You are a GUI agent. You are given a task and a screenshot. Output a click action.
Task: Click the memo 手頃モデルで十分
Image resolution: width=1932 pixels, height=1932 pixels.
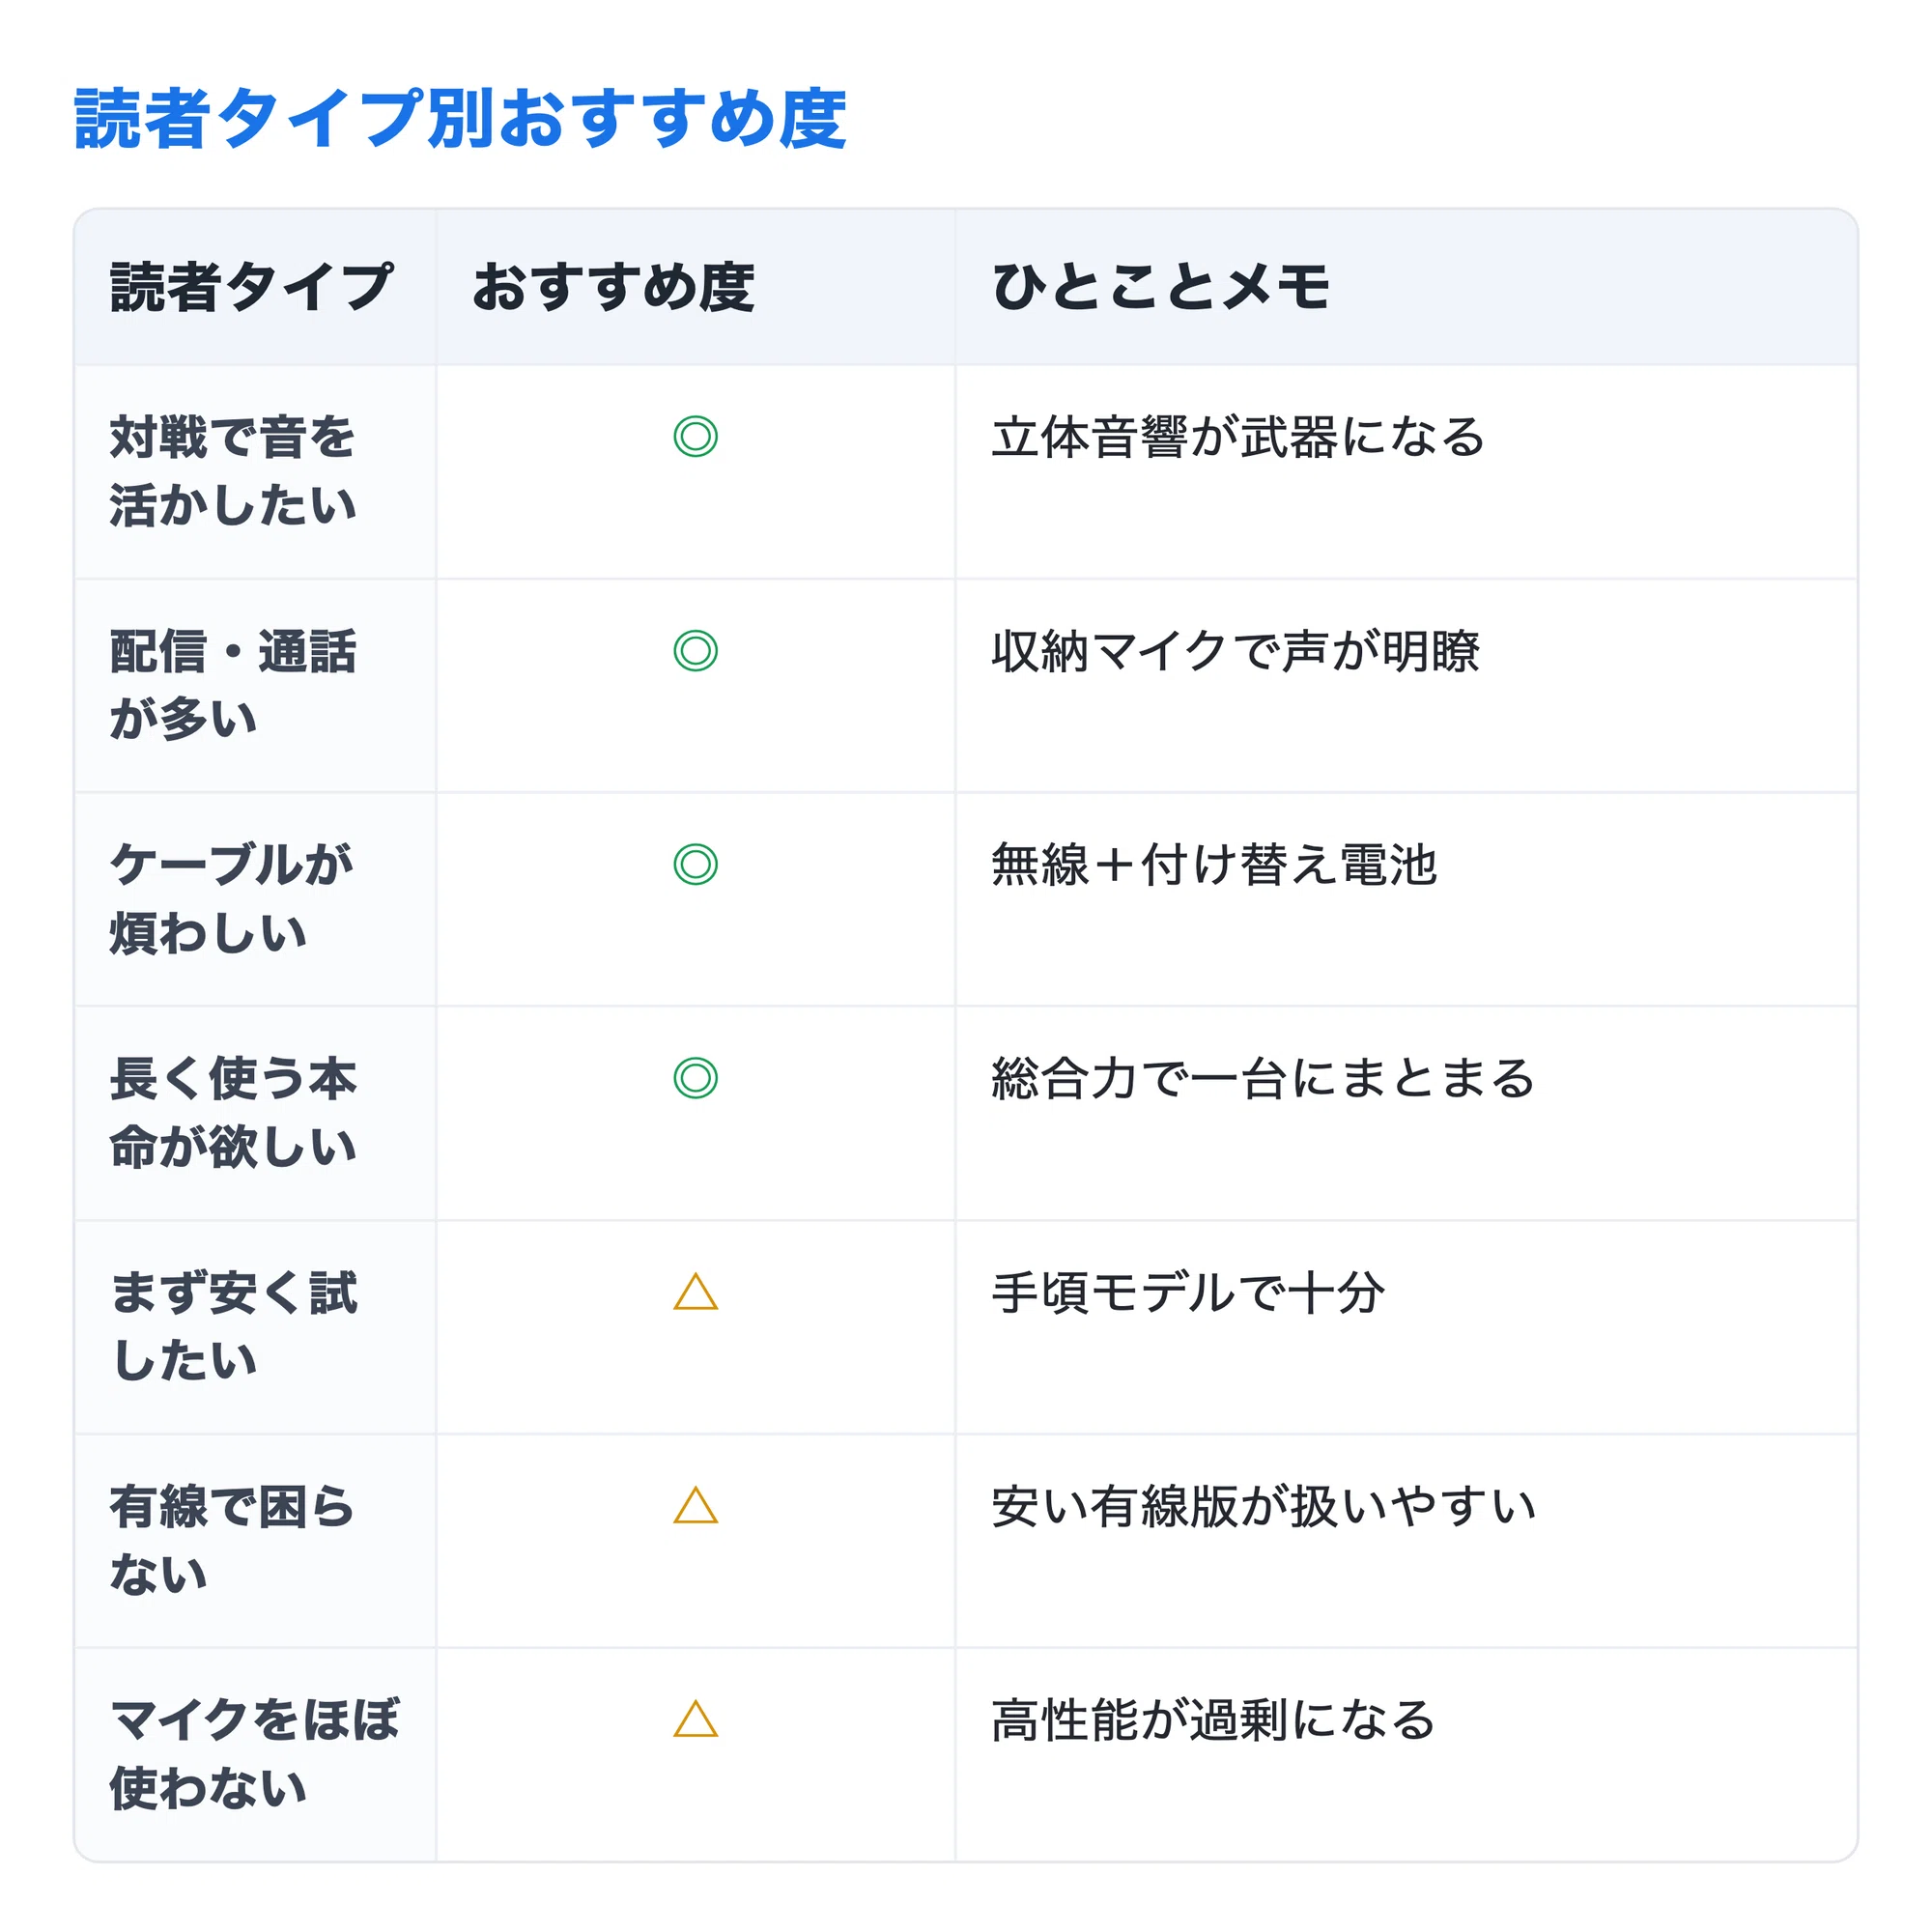coord(1188,1293)
